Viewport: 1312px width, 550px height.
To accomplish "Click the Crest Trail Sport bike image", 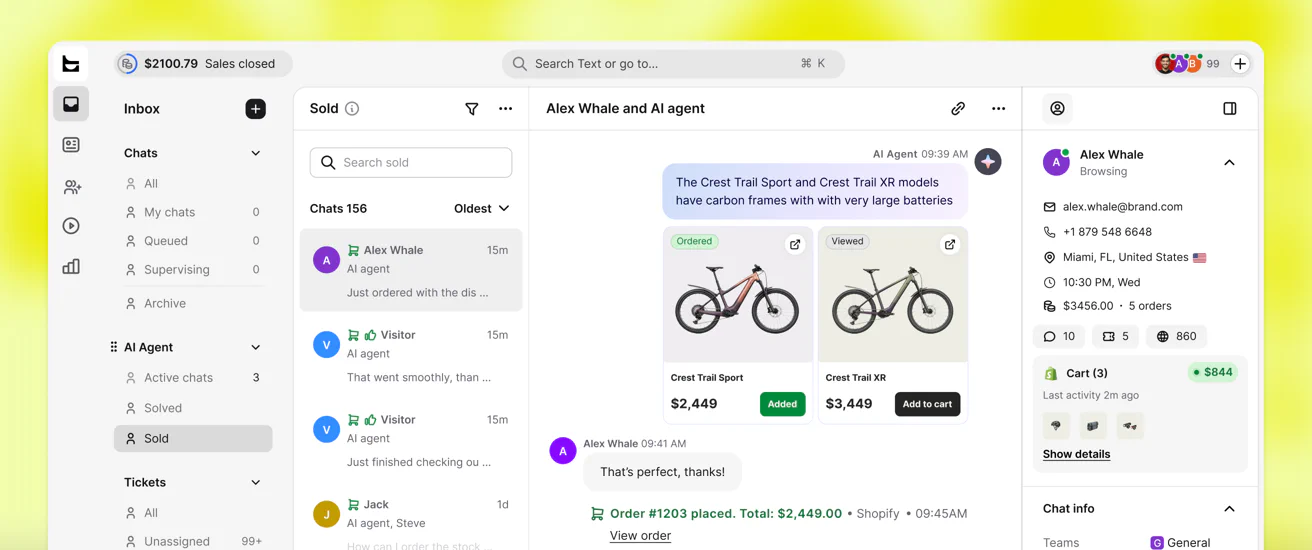I will [x=738, y=295].
